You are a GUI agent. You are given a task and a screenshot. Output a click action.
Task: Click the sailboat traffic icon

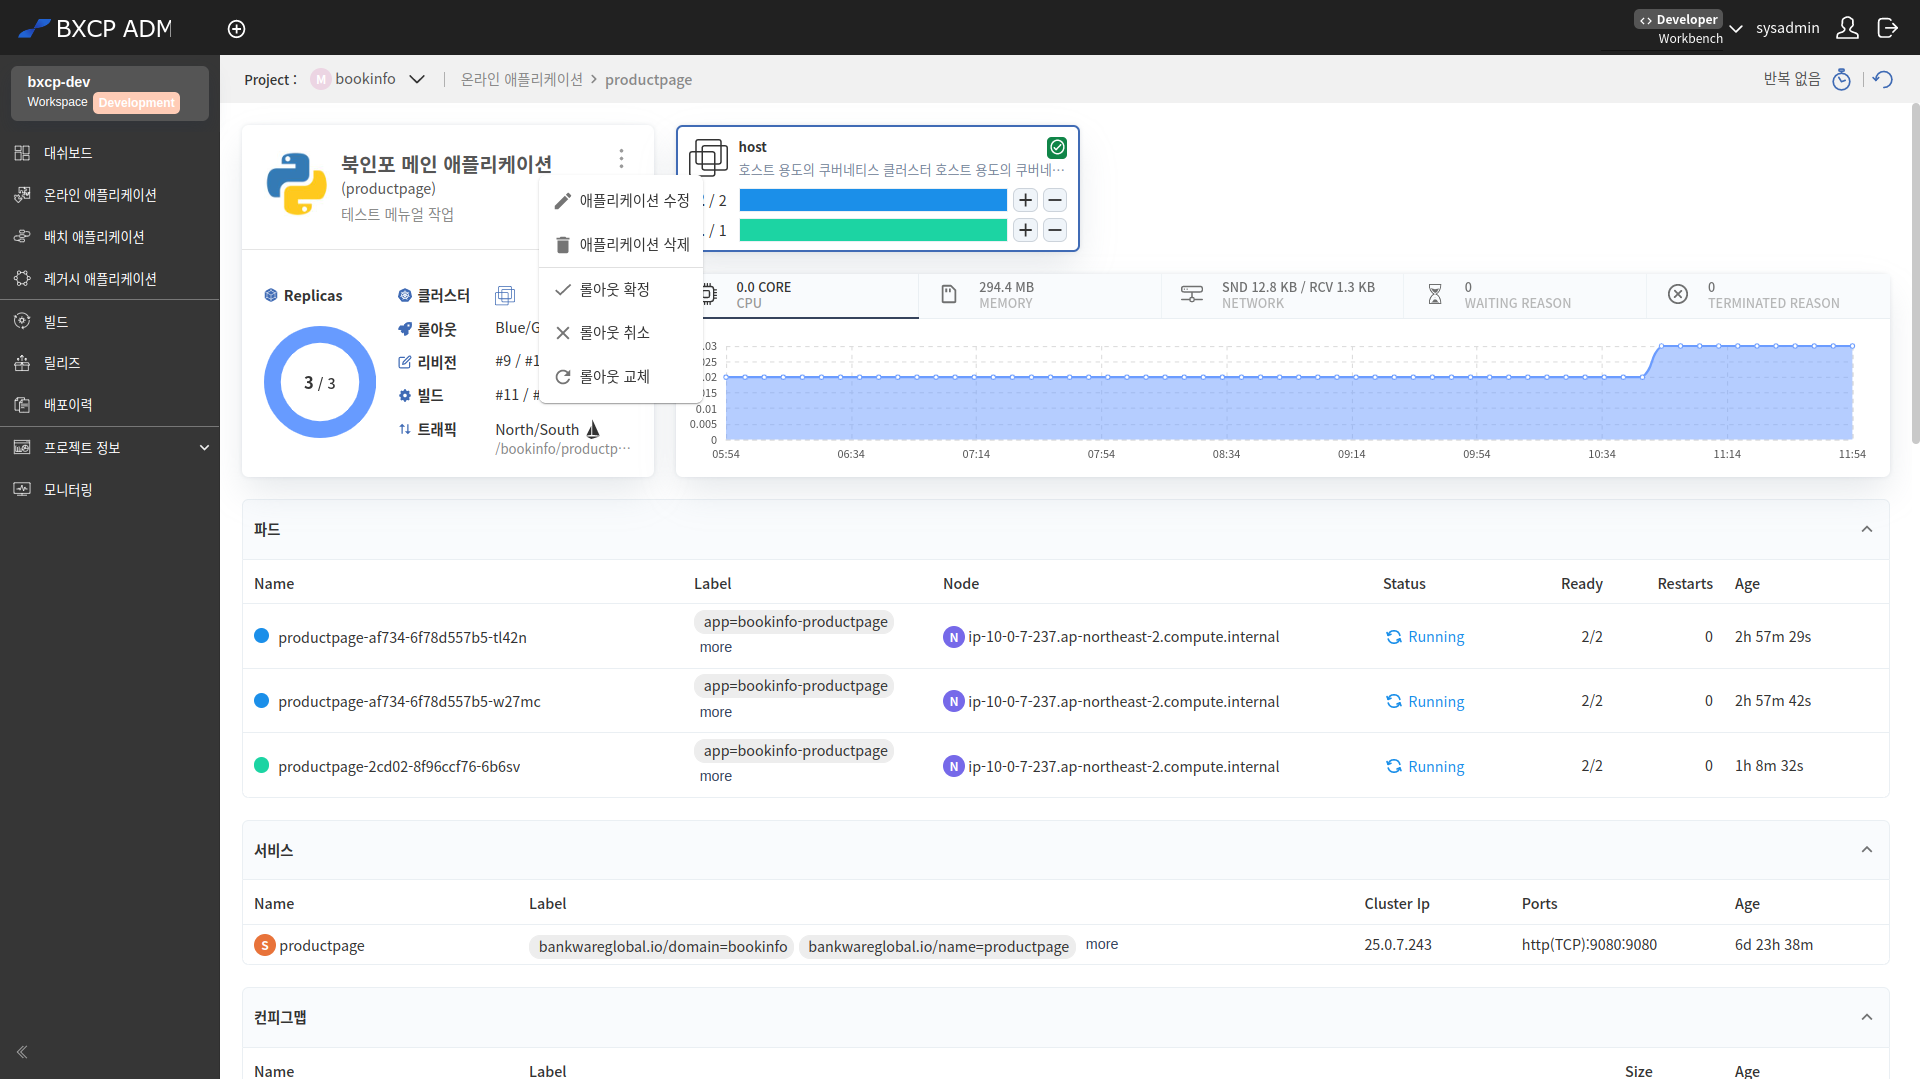(593, 429)
